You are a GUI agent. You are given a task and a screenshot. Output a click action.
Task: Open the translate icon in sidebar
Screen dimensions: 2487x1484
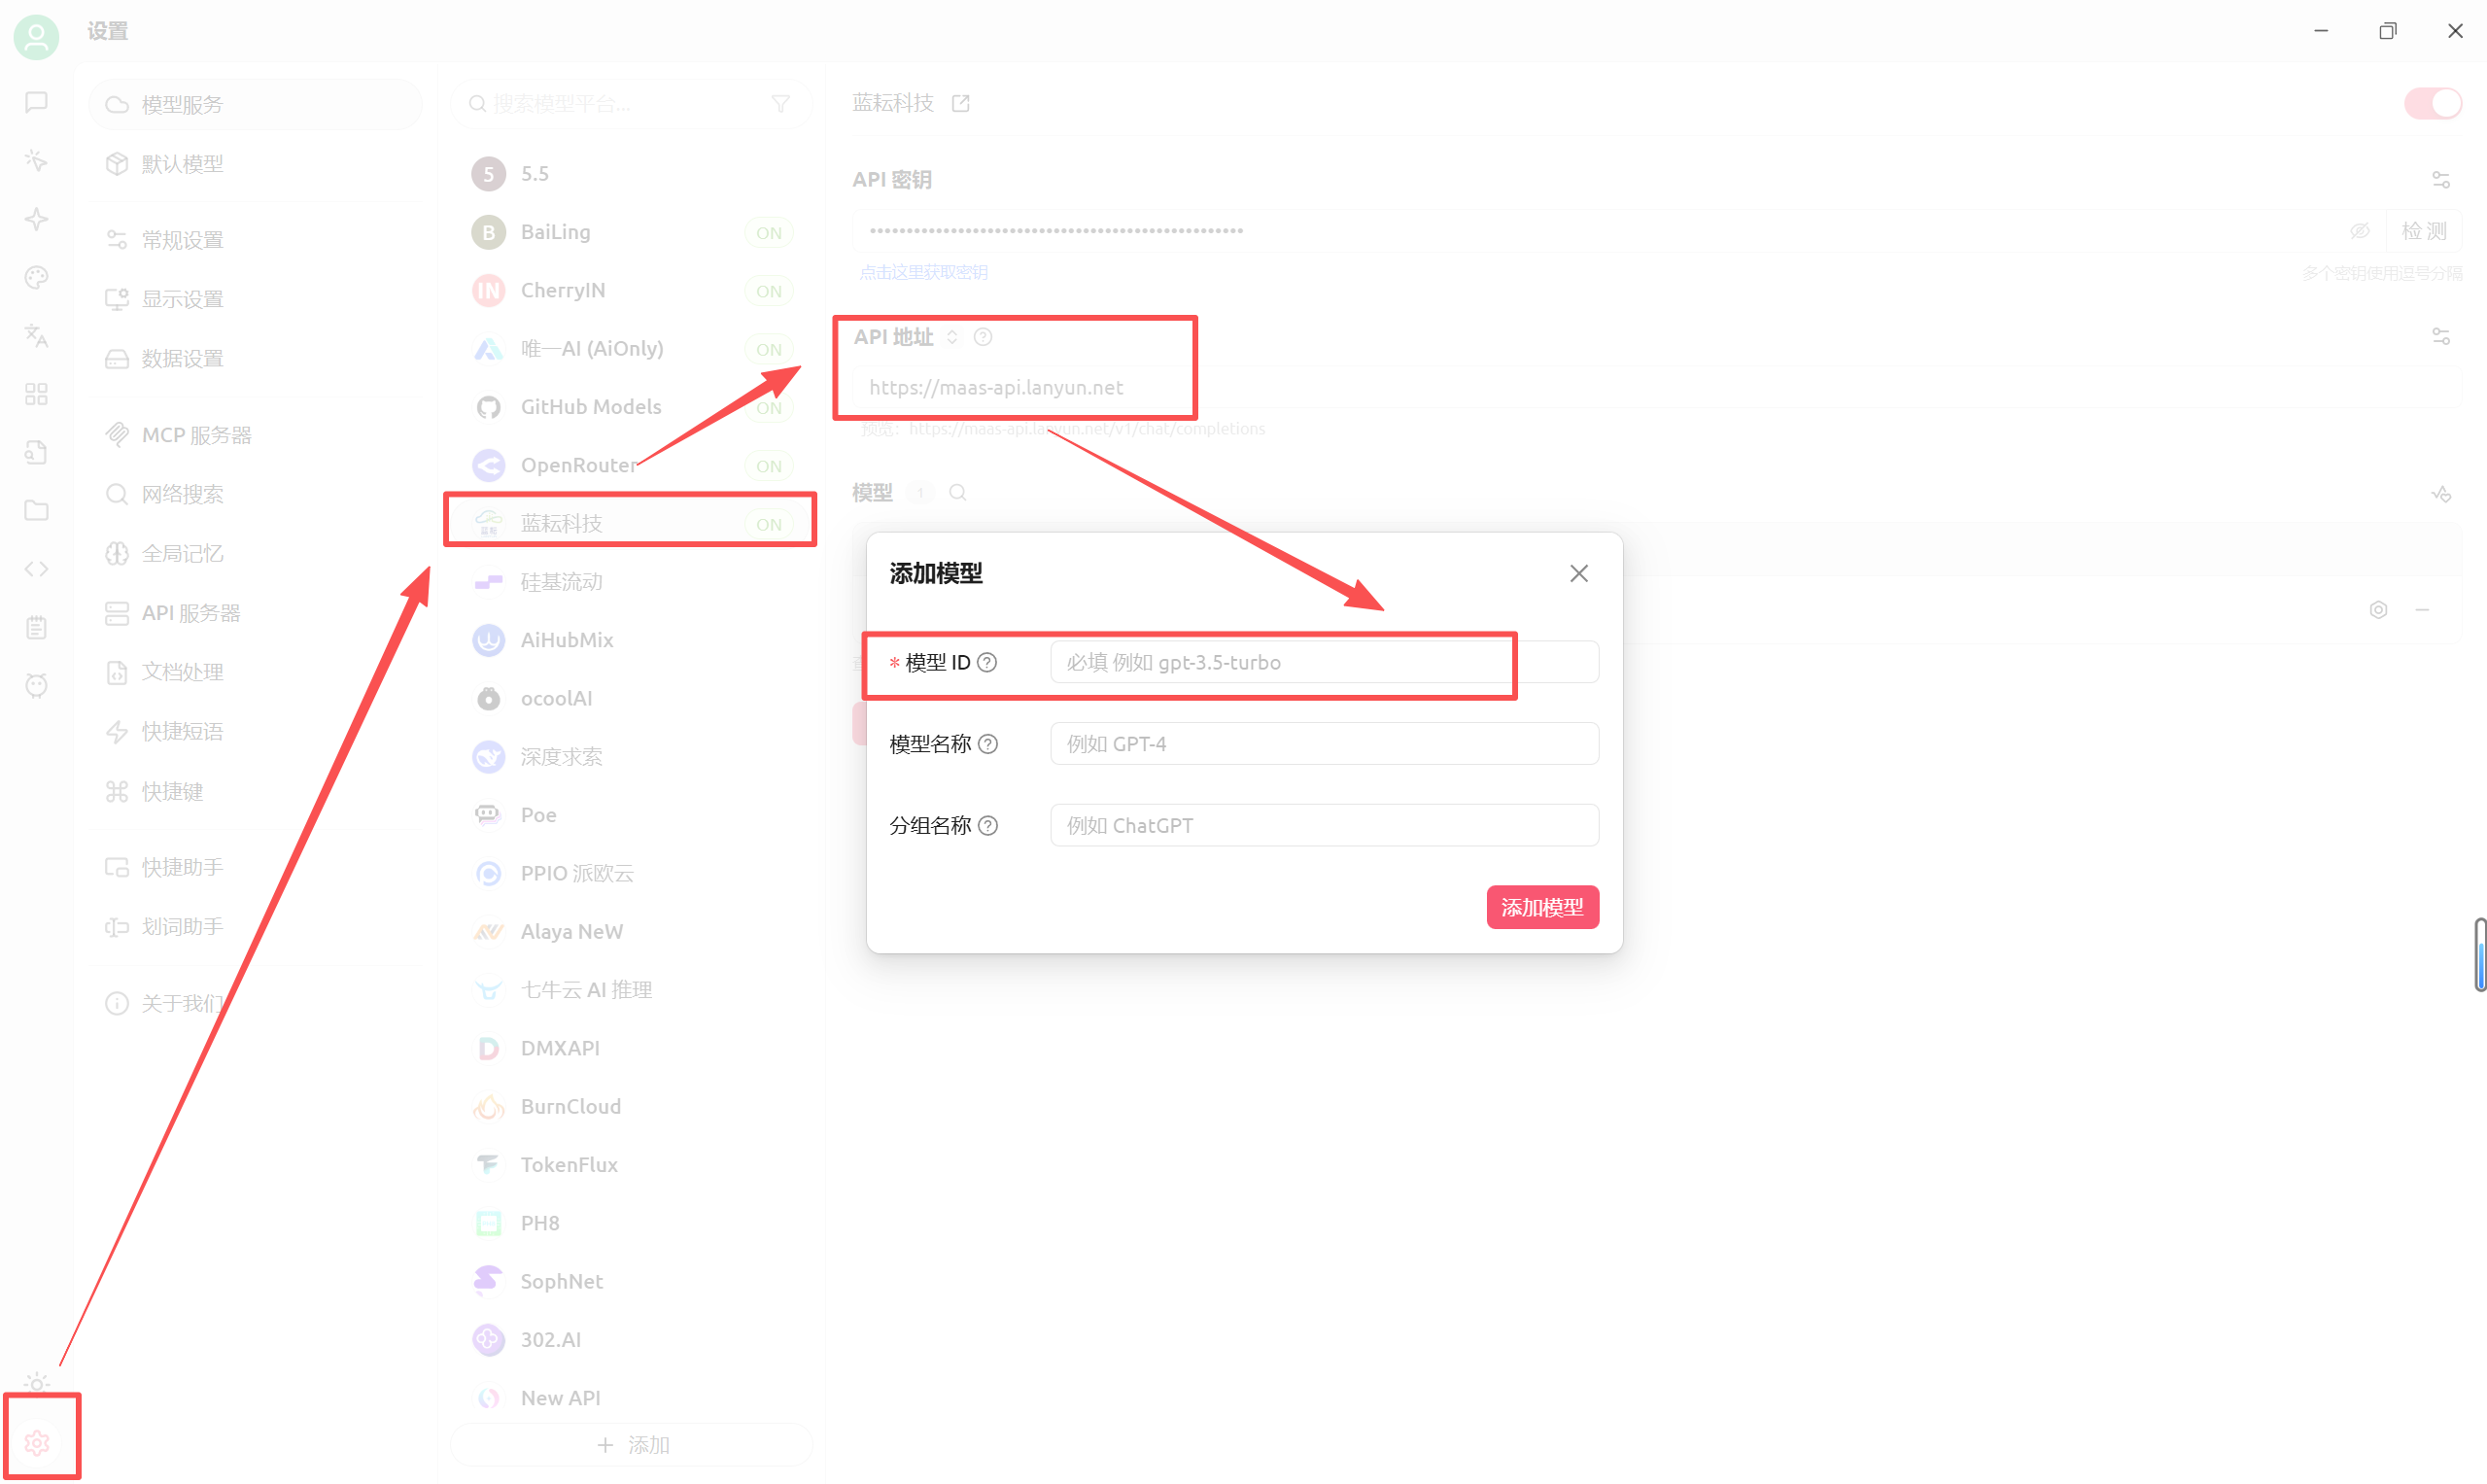[36, 336]
